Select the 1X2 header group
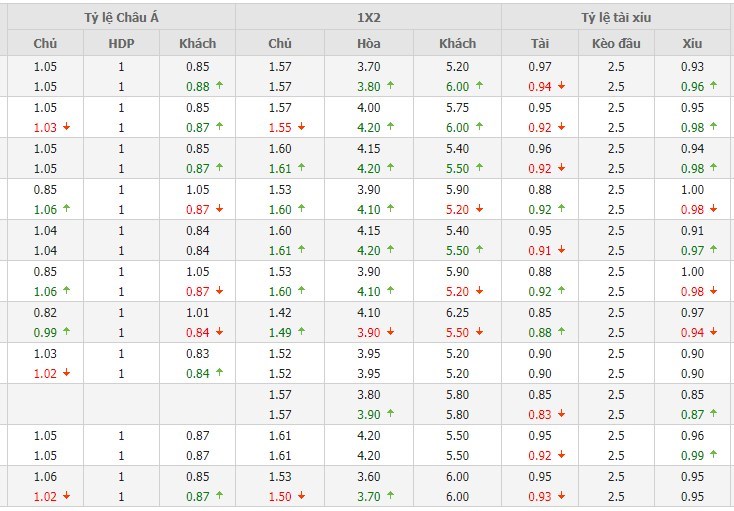The width and height of the screenshot is (734, 511). 368,18
